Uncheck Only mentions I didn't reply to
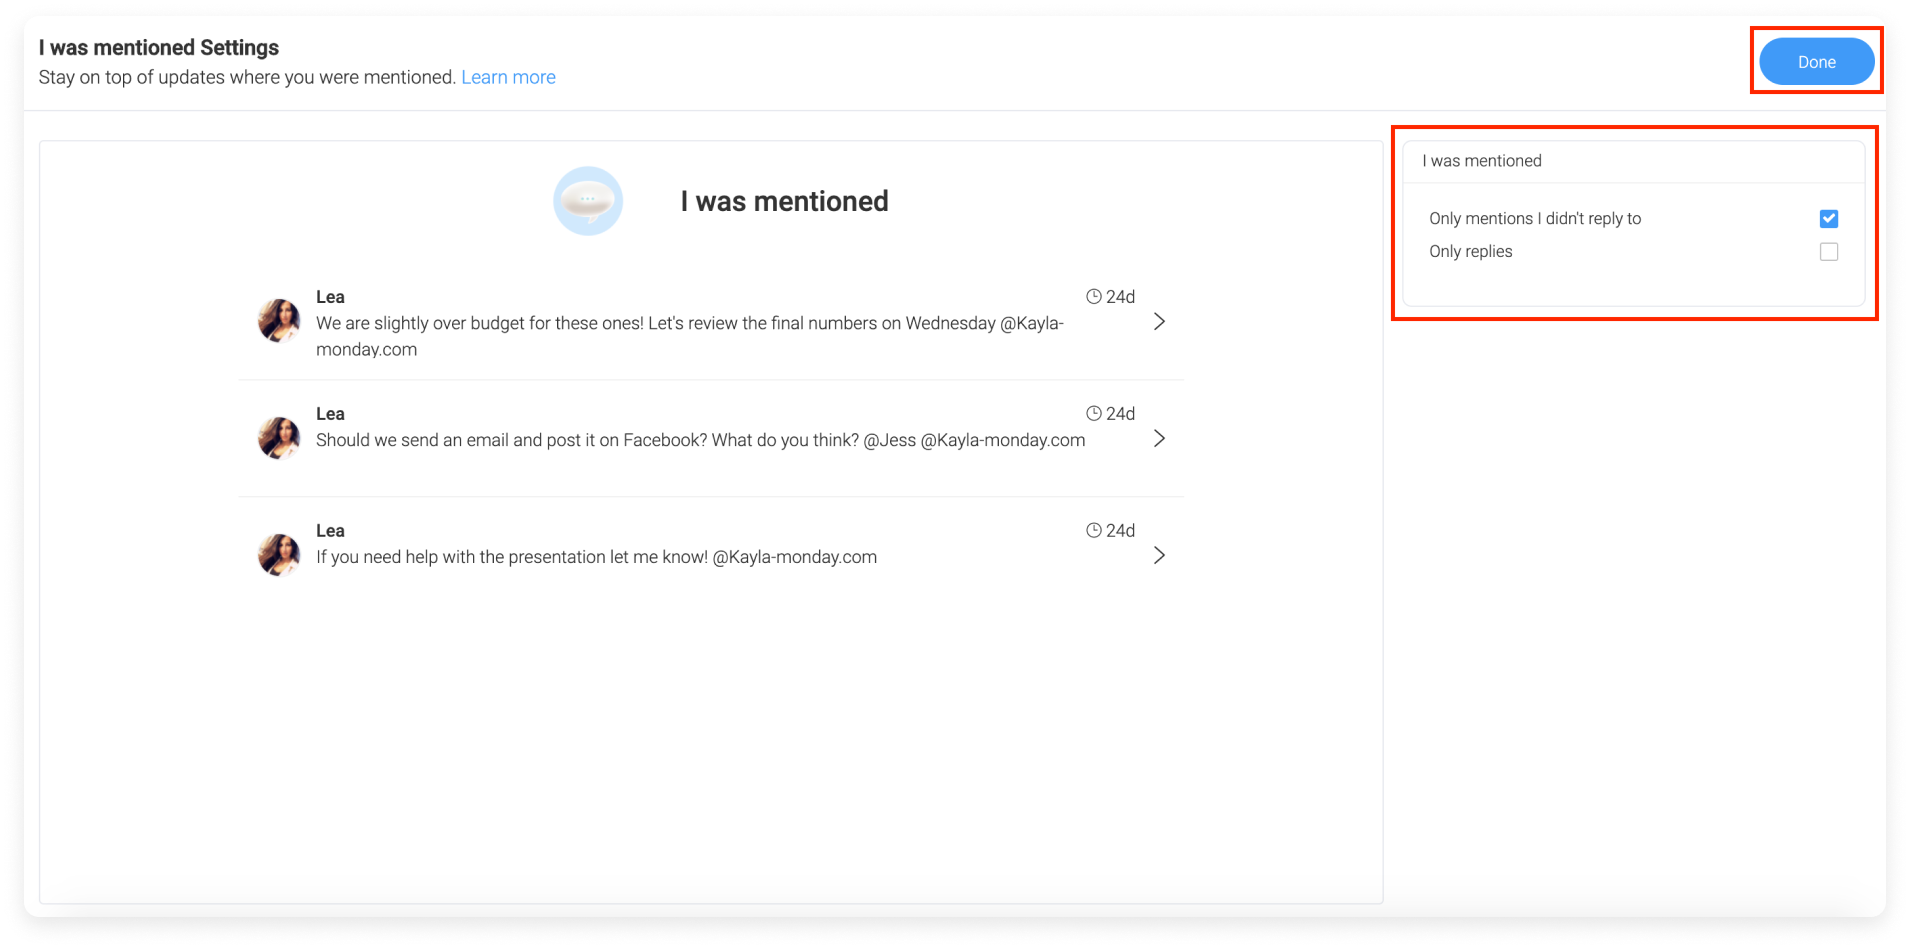 pyautogui.click(x=1828, y=218)
